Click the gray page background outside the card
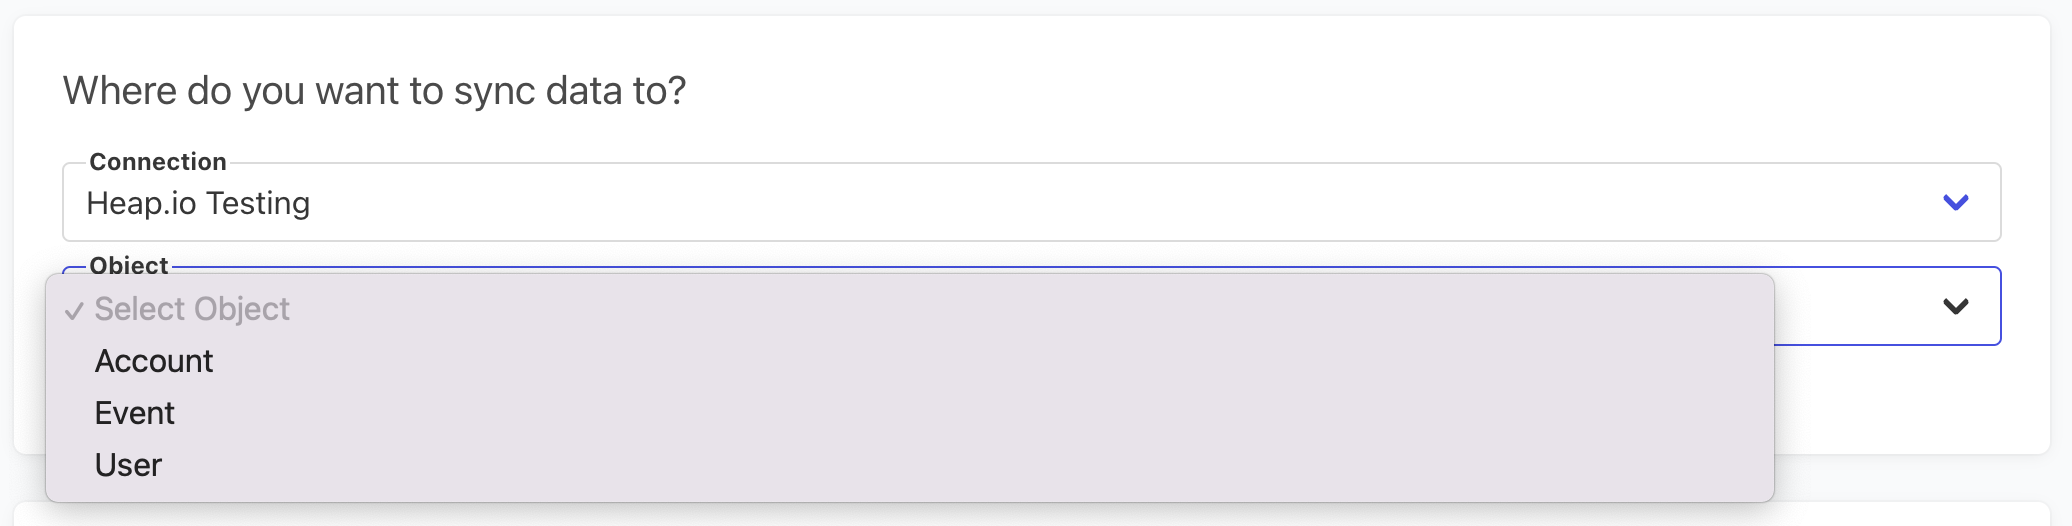 pyautogui.click(x=2062, y=480)
